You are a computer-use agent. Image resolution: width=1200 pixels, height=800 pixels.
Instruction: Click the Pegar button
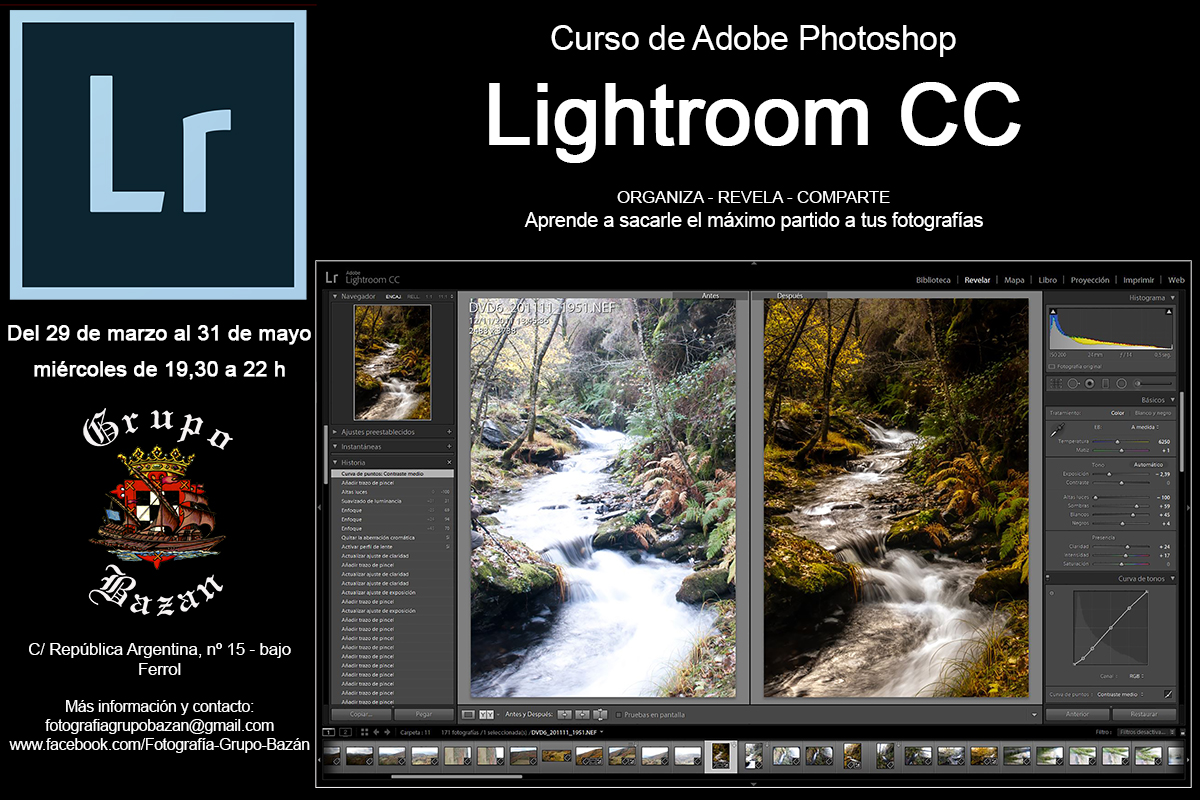point(424,714)
